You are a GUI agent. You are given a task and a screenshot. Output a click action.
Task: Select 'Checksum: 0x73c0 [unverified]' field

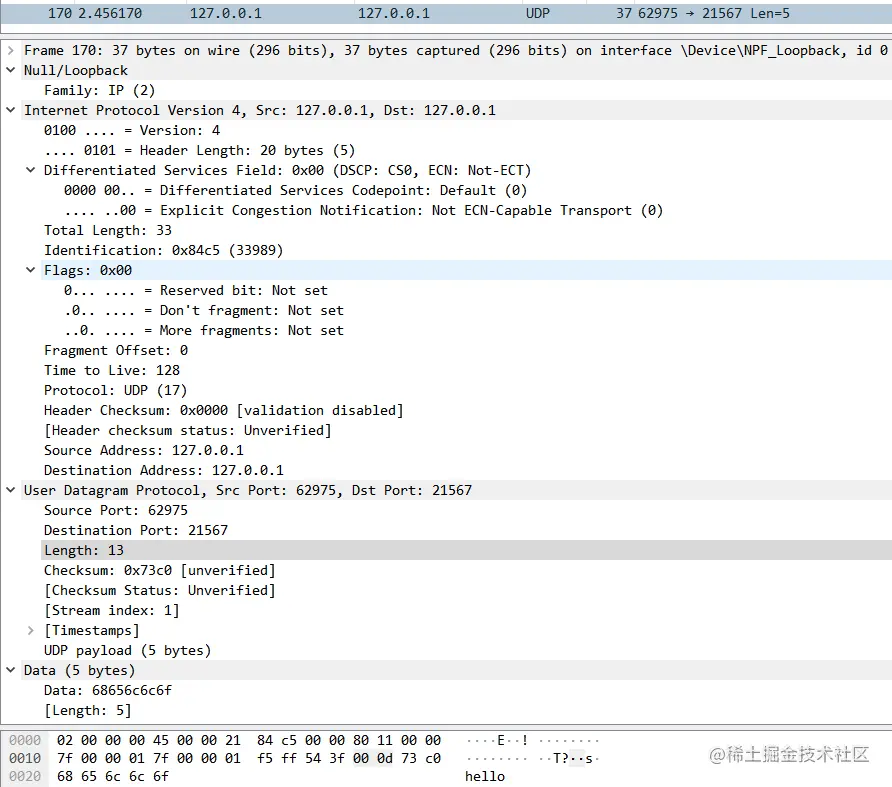click(160, 570)
